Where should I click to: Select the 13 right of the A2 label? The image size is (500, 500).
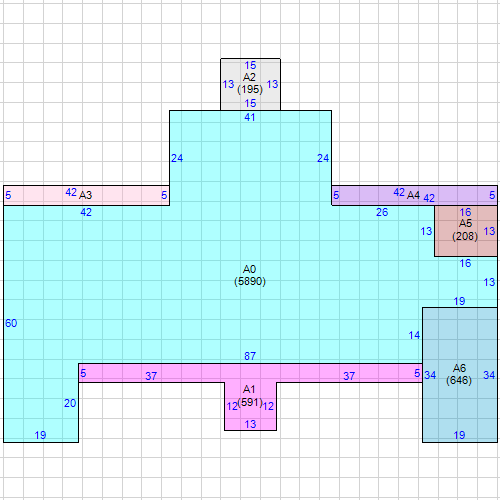pos(272,84)
